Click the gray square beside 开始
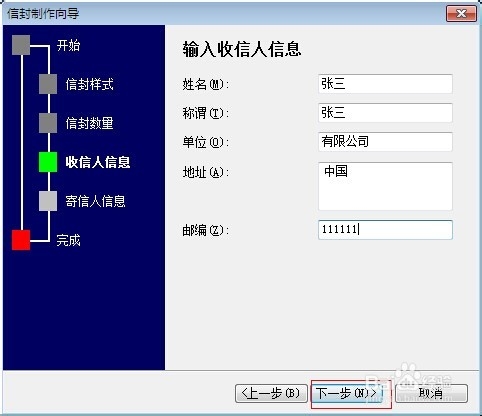482x416 pixels. click(x=21, y=45)
